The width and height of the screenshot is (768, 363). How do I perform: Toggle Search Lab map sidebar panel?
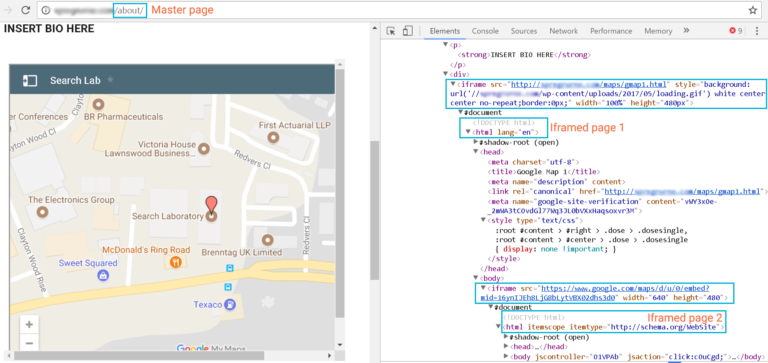(x=30, y=80)
